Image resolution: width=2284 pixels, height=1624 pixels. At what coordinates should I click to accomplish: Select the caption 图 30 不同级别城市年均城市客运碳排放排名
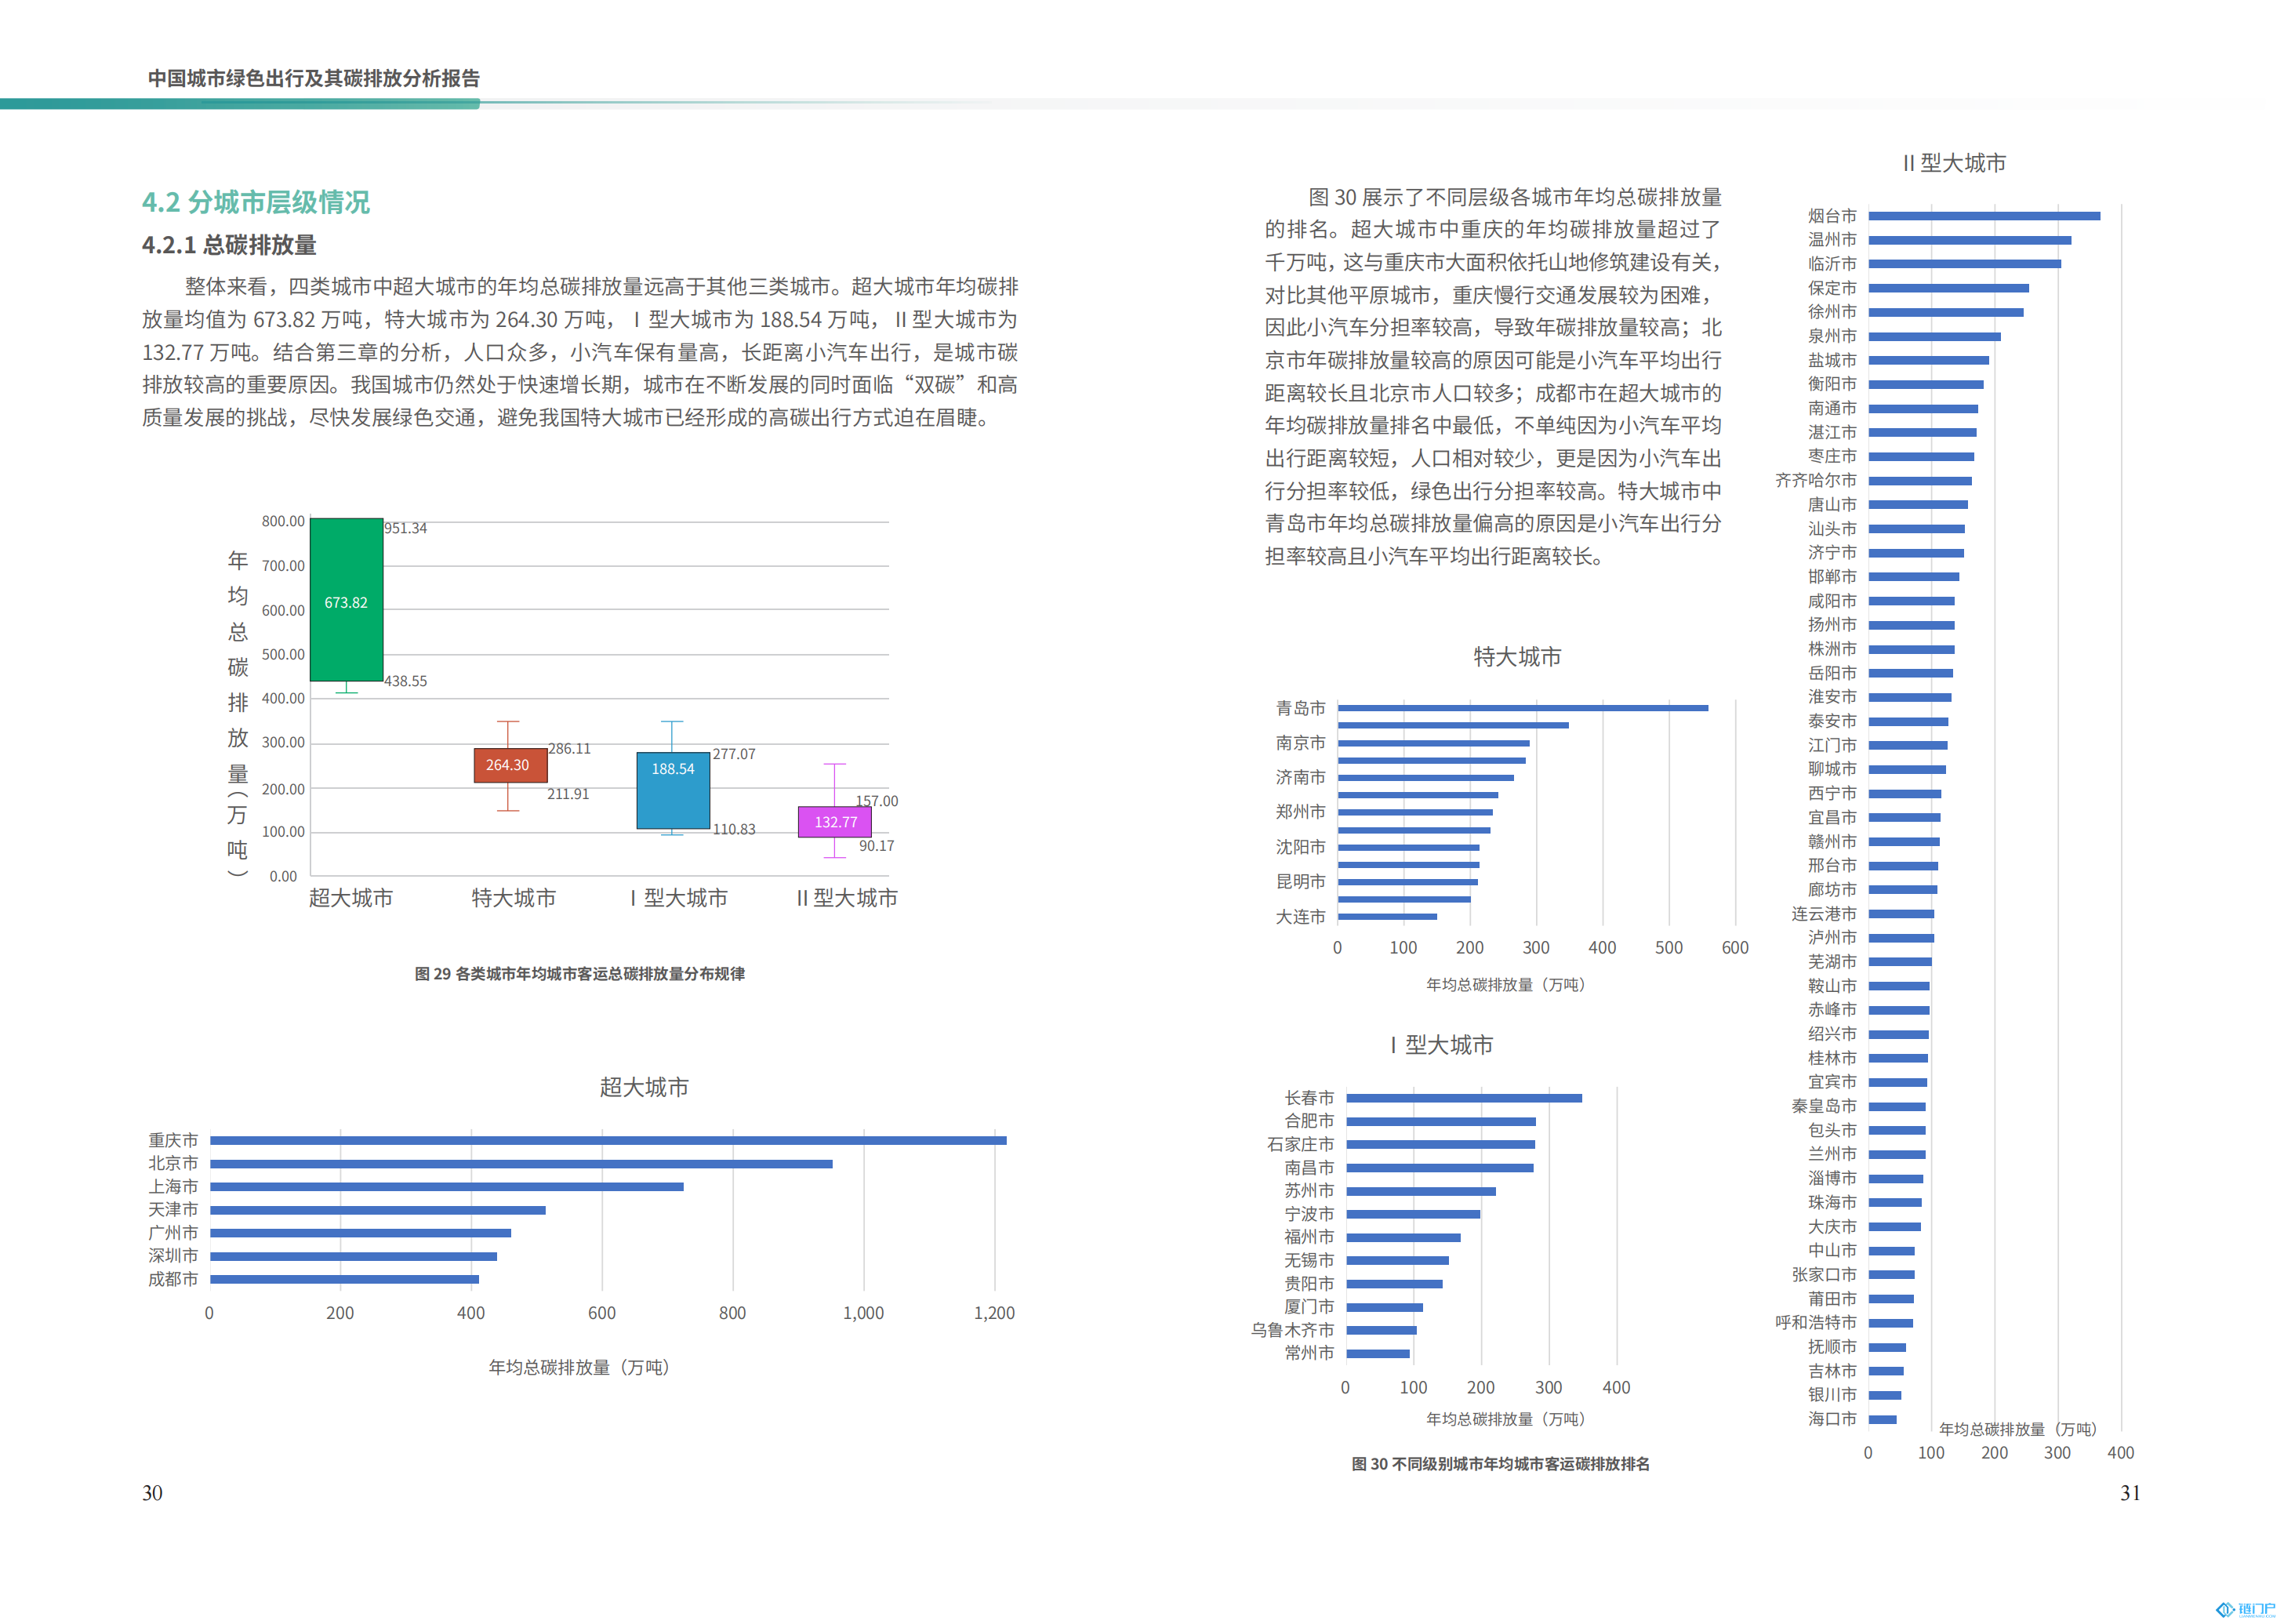[x=1501, y=1464]
